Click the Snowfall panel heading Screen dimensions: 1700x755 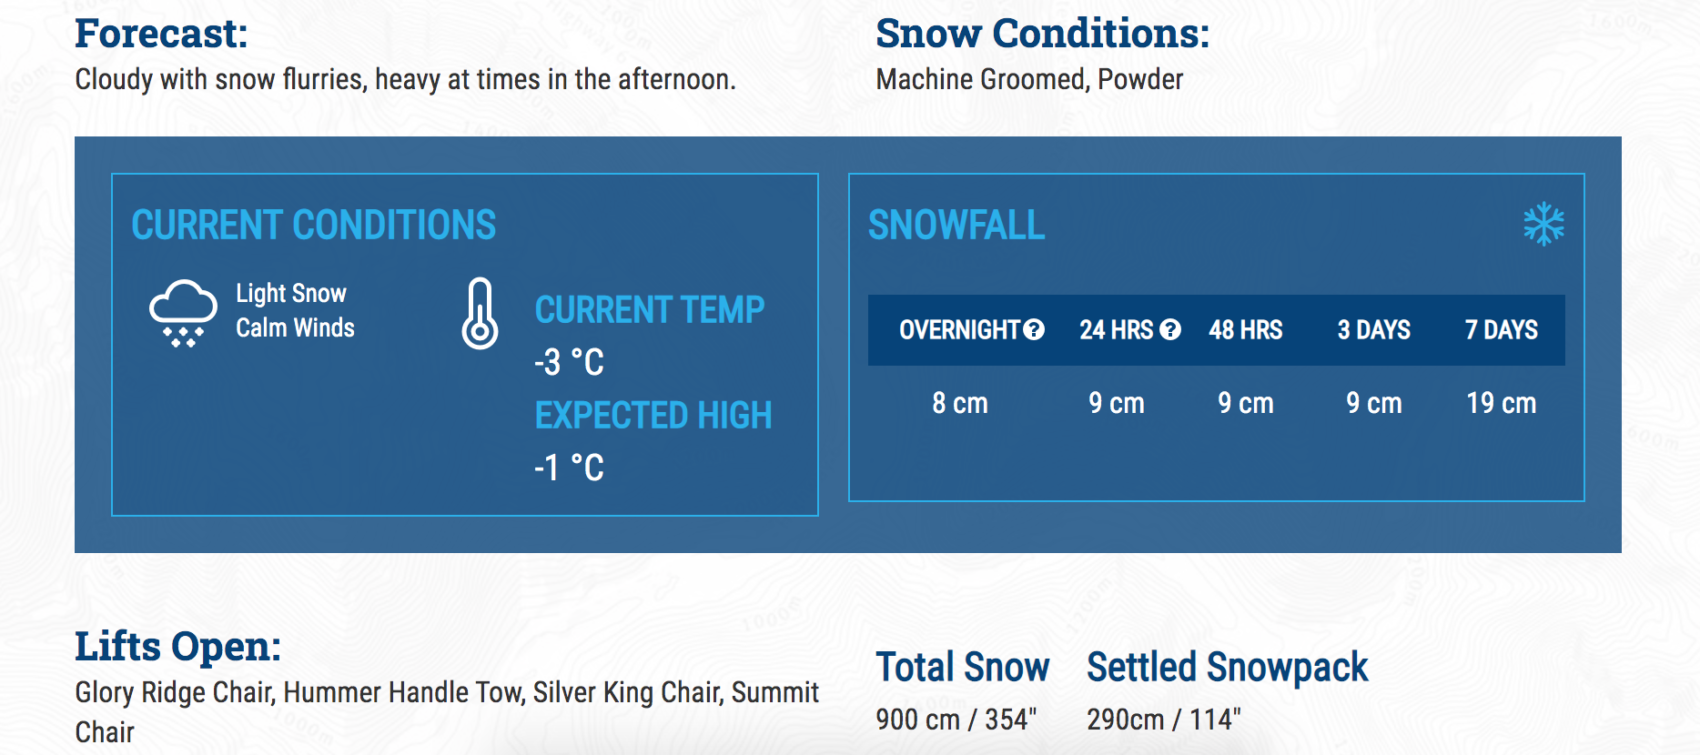click(956, 225)
